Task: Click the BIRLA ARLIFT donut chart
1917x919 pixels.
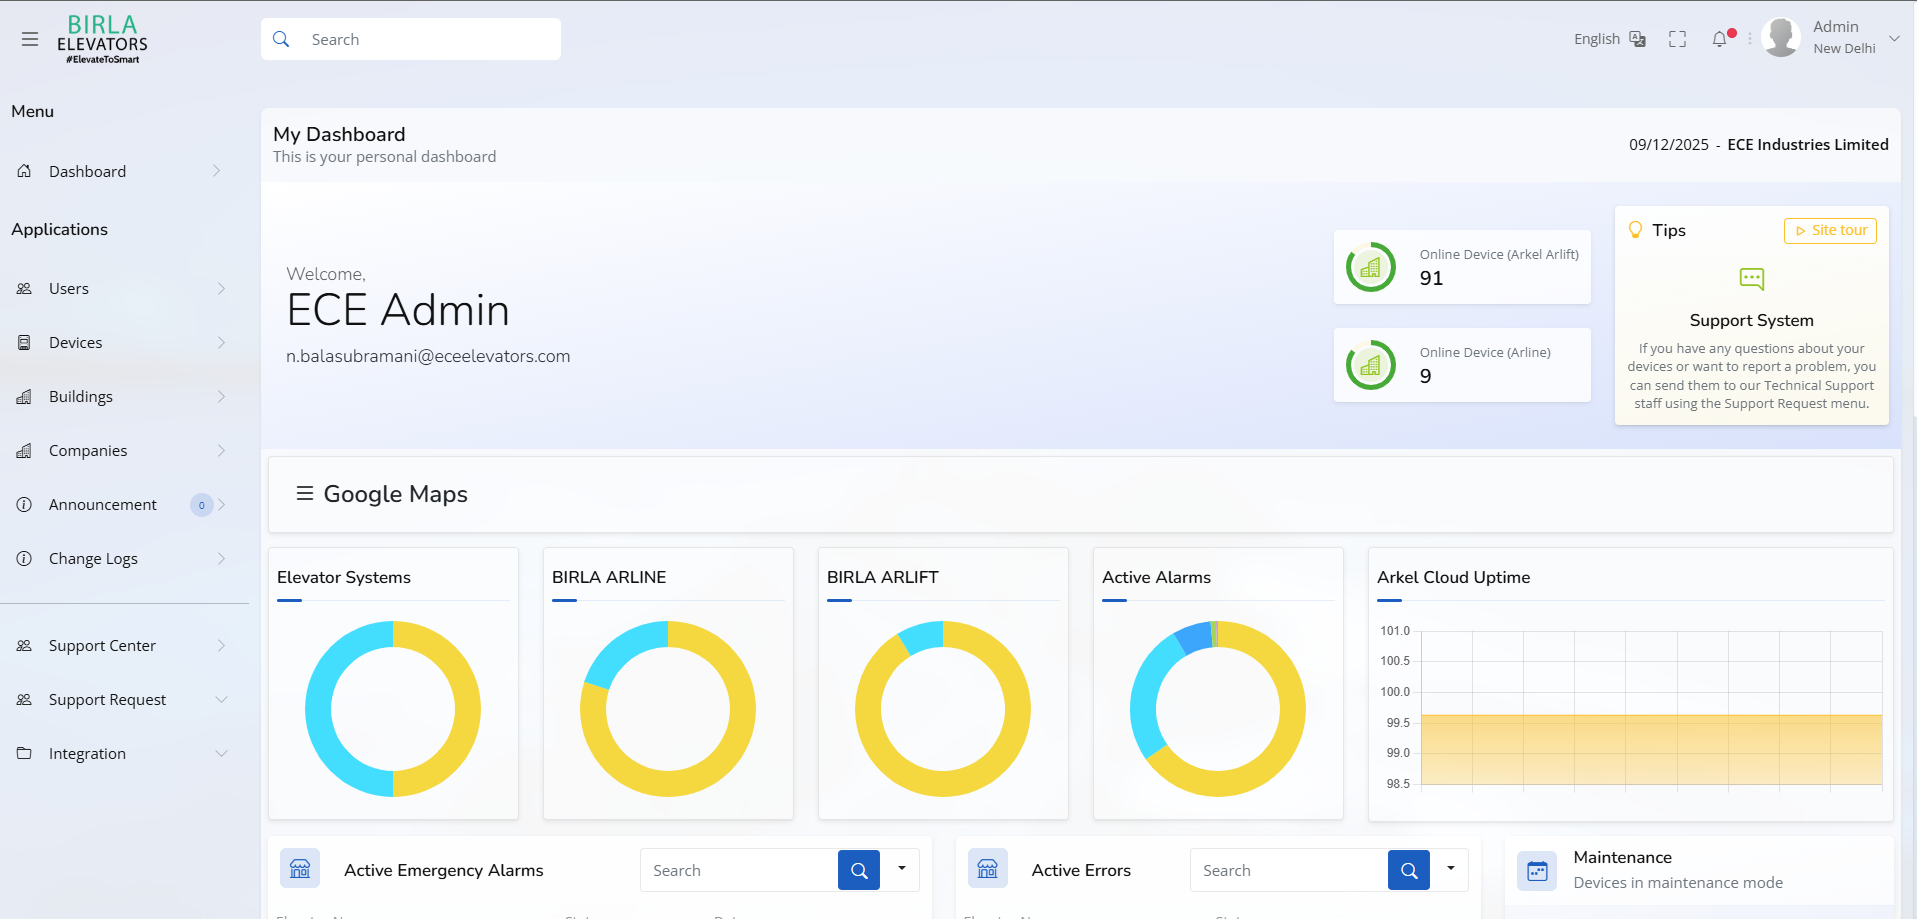Action: pos(943,709)
